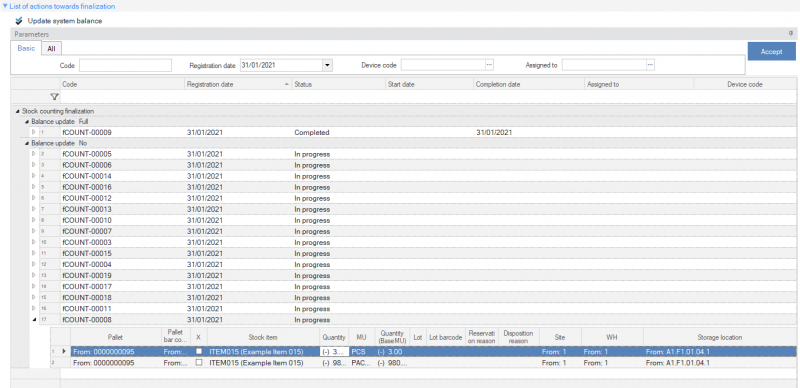
Task: Expand row fCOUNT-00014
Action: click(34, 176)
